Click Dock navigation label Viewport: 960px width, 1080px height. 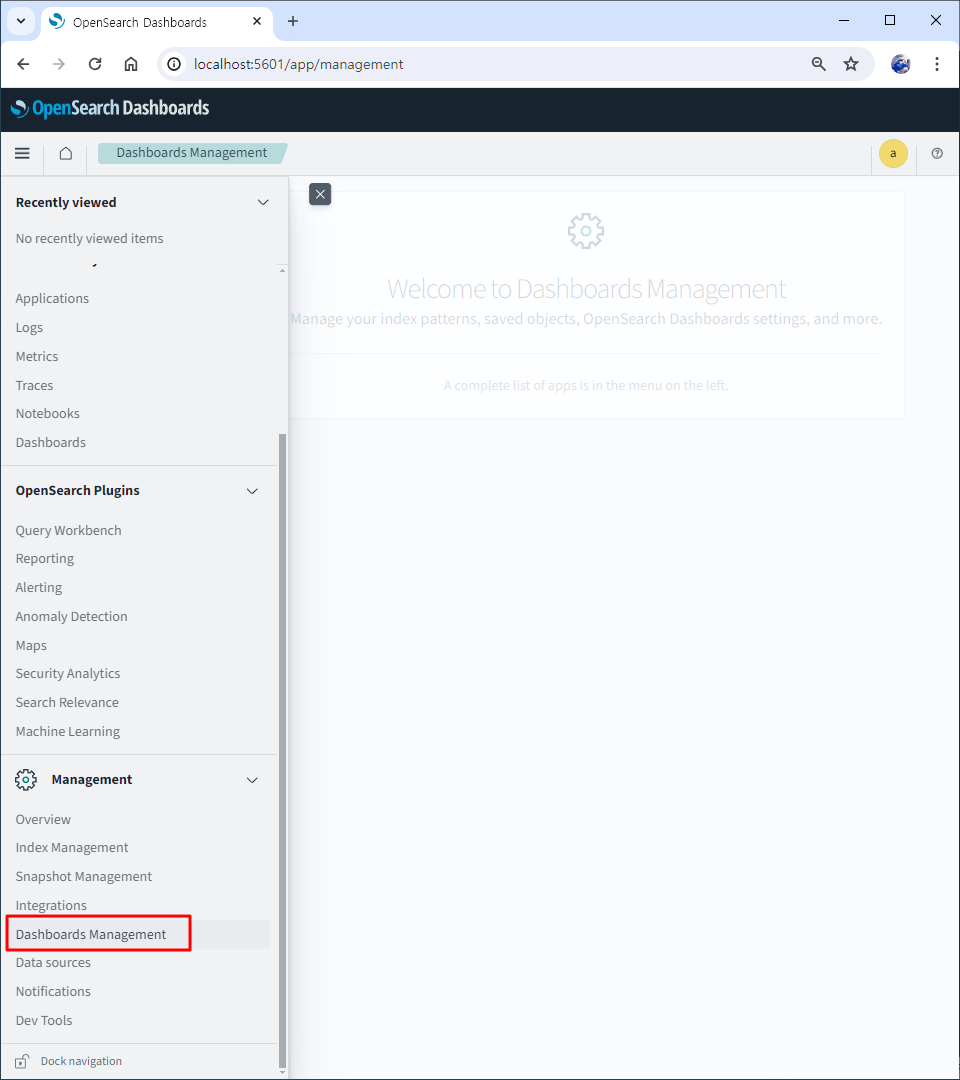coord(81,1061)
